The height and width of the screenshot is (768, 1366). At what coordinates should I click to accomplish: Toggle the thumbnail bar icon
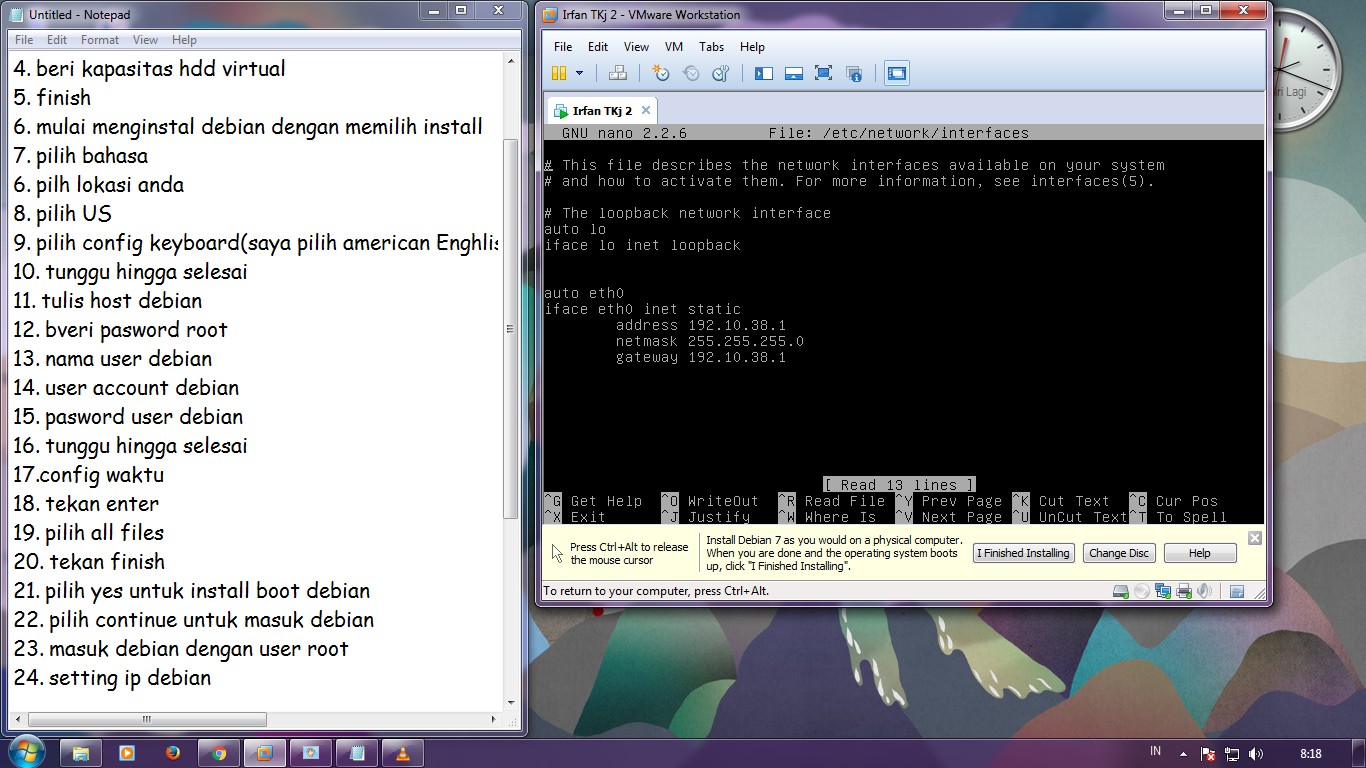[x=794, y=73]
